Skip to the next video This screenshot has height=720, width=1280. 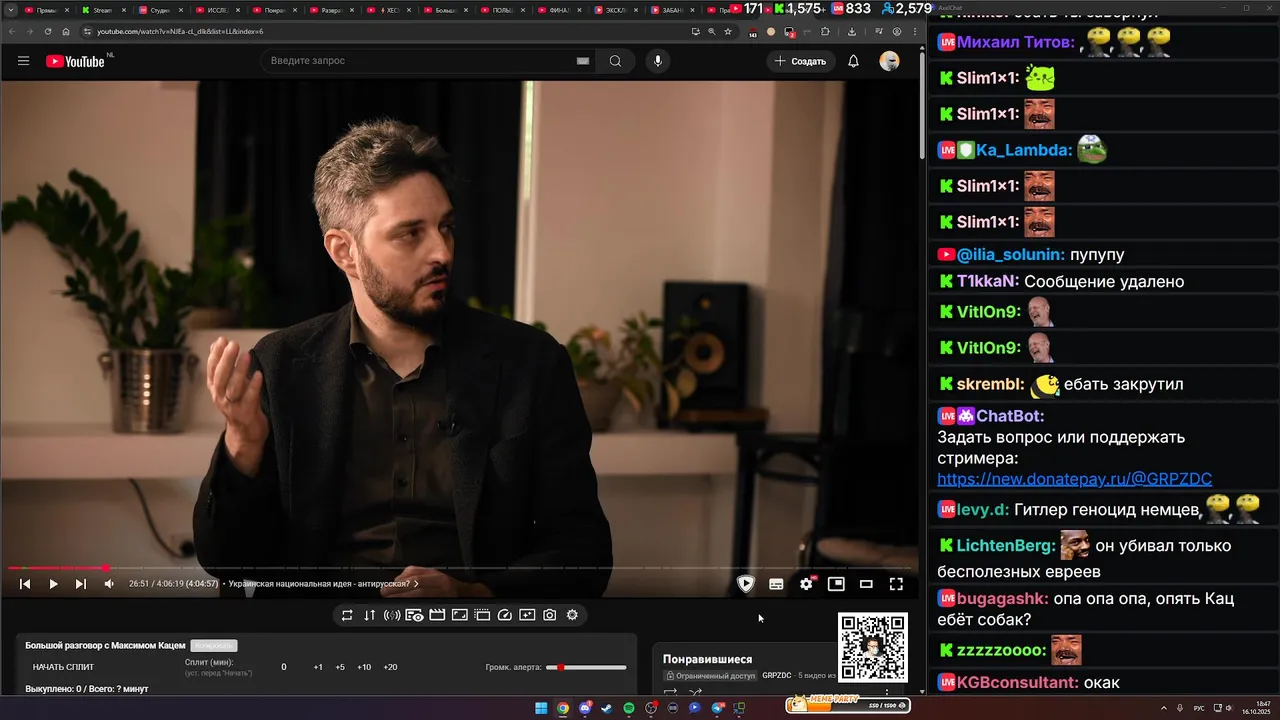pos(81,584)
